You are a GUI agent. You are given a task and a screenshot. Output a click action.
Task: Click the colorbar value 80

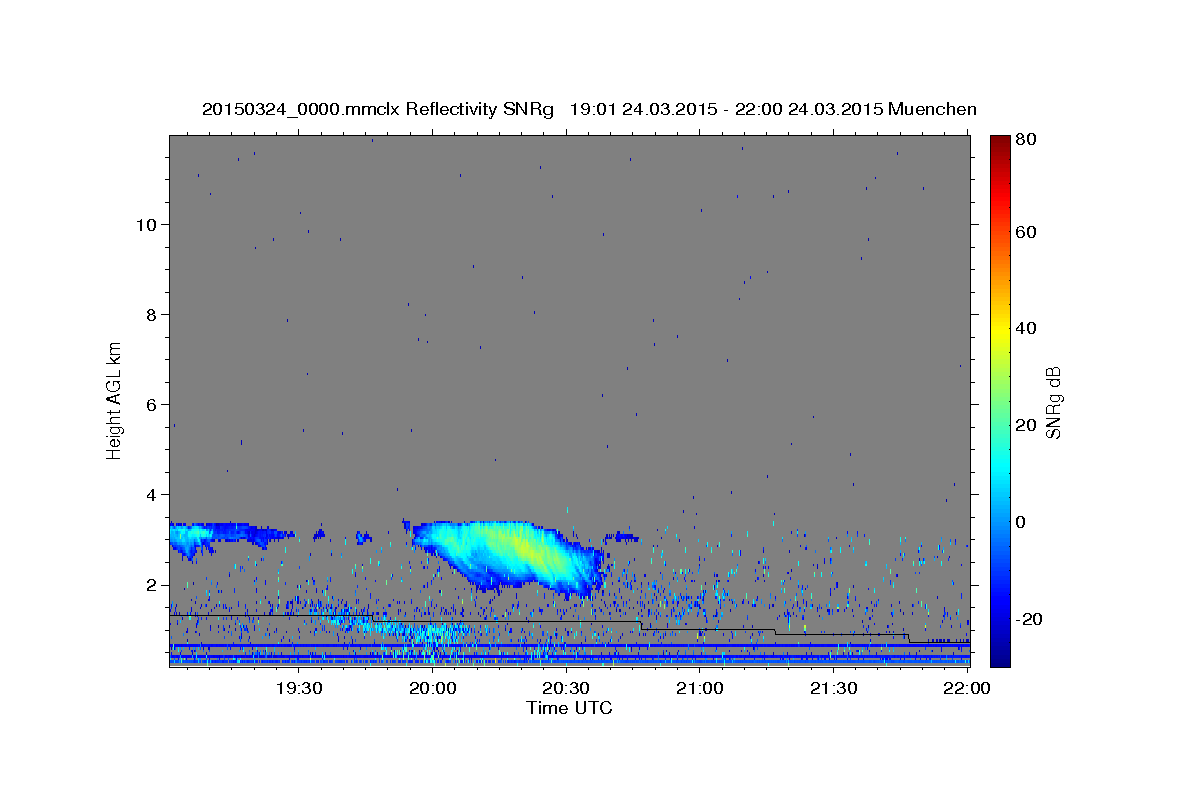tap(1025, 139)
